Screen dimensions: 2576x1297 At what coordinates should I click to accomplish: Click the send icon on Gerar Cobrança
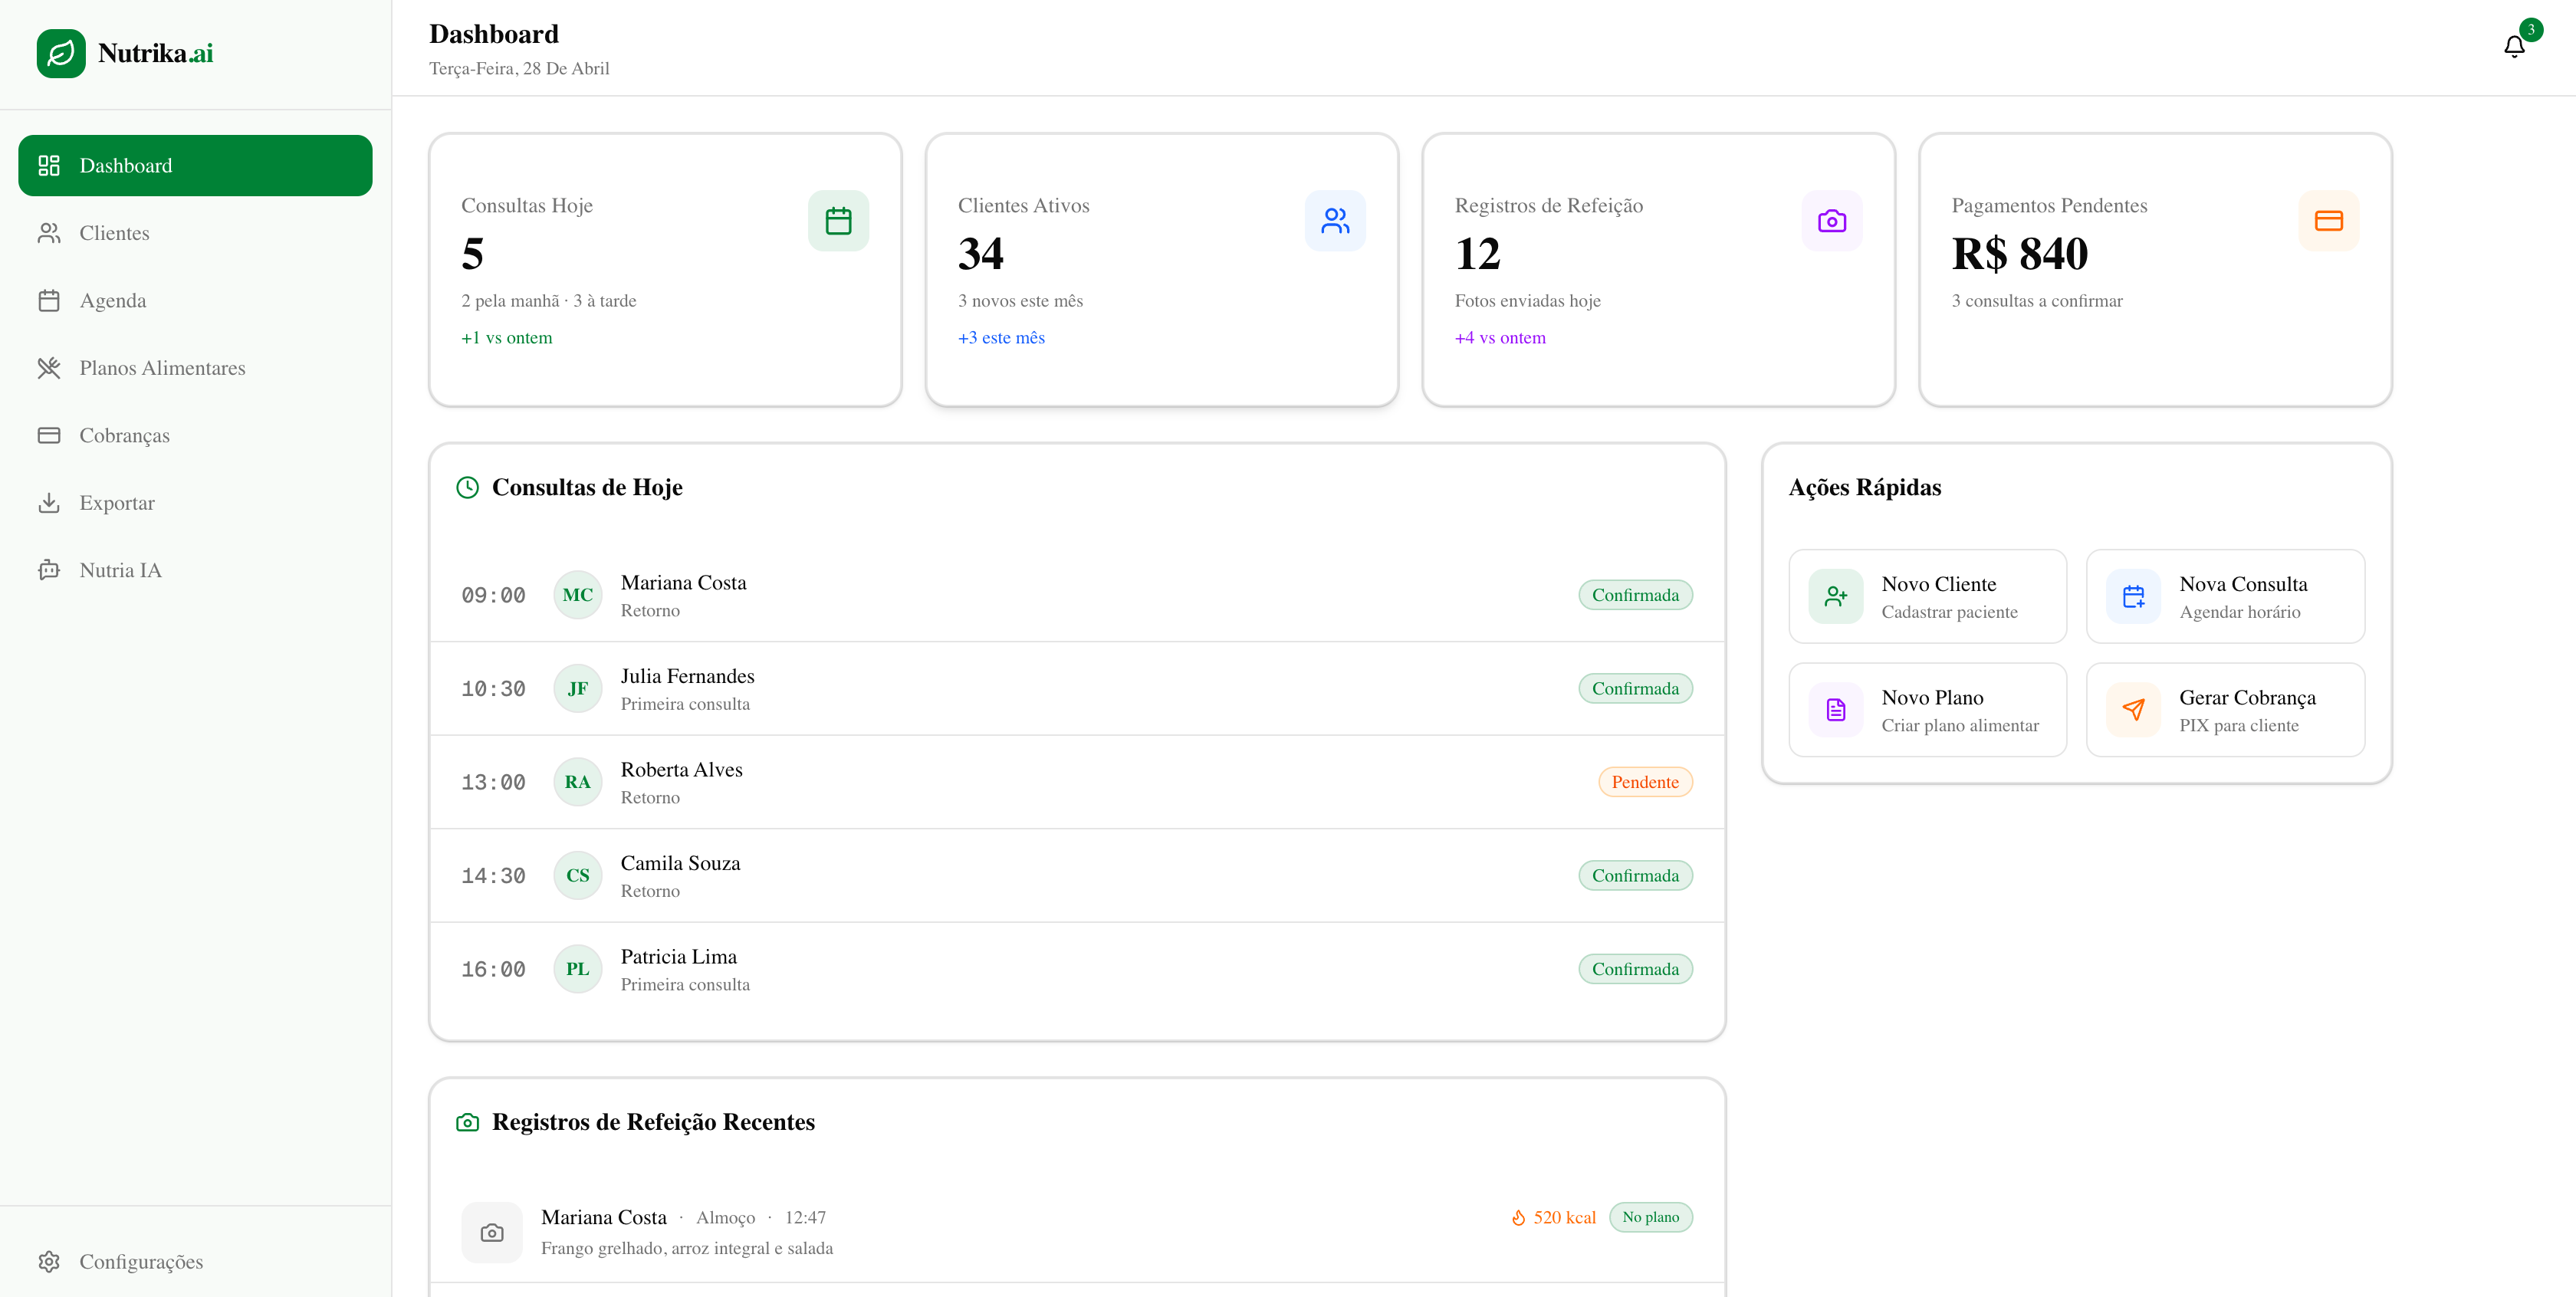2133,710
